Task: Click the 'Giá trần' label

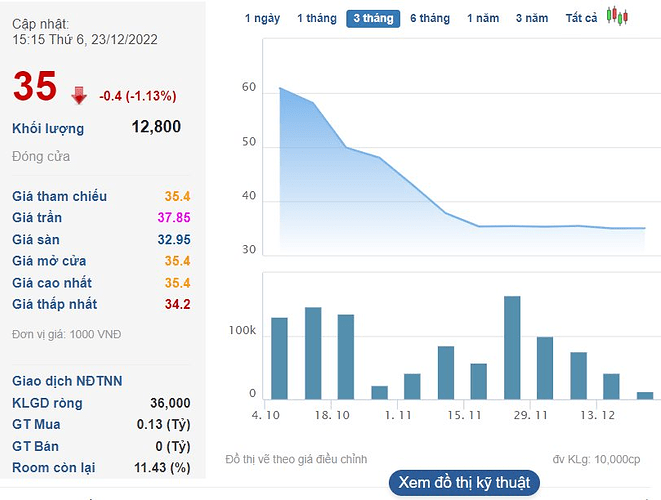Action: tap(37, 218)
